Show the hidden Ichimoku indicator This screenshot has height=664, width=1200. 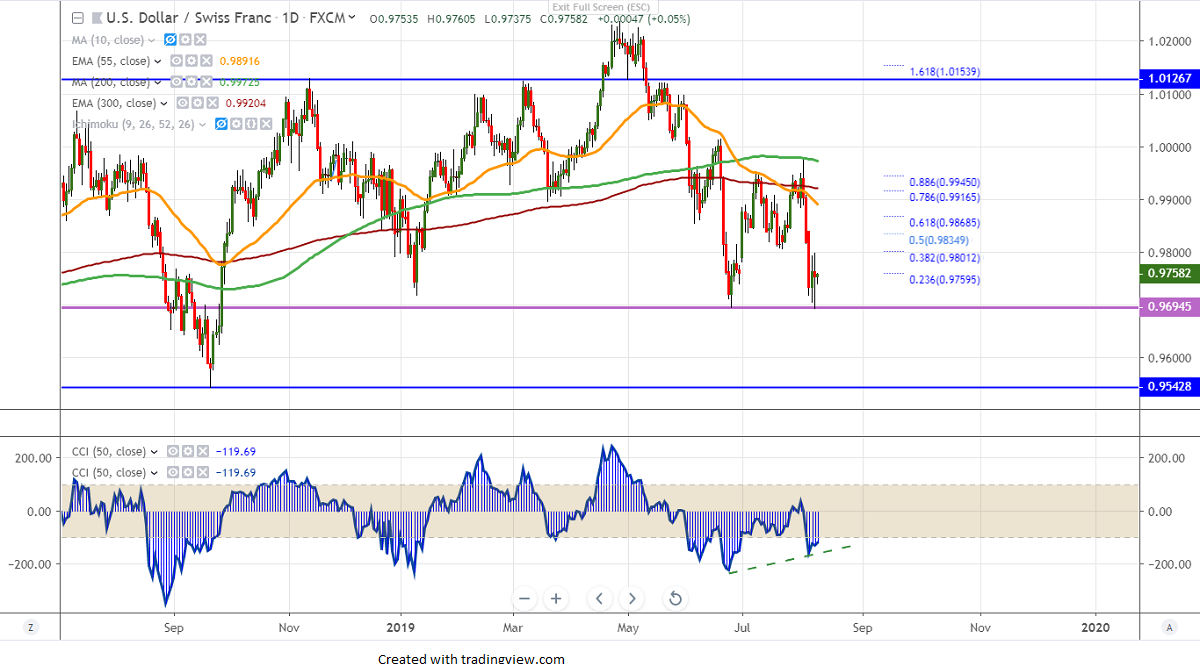(x=221, y=124)
